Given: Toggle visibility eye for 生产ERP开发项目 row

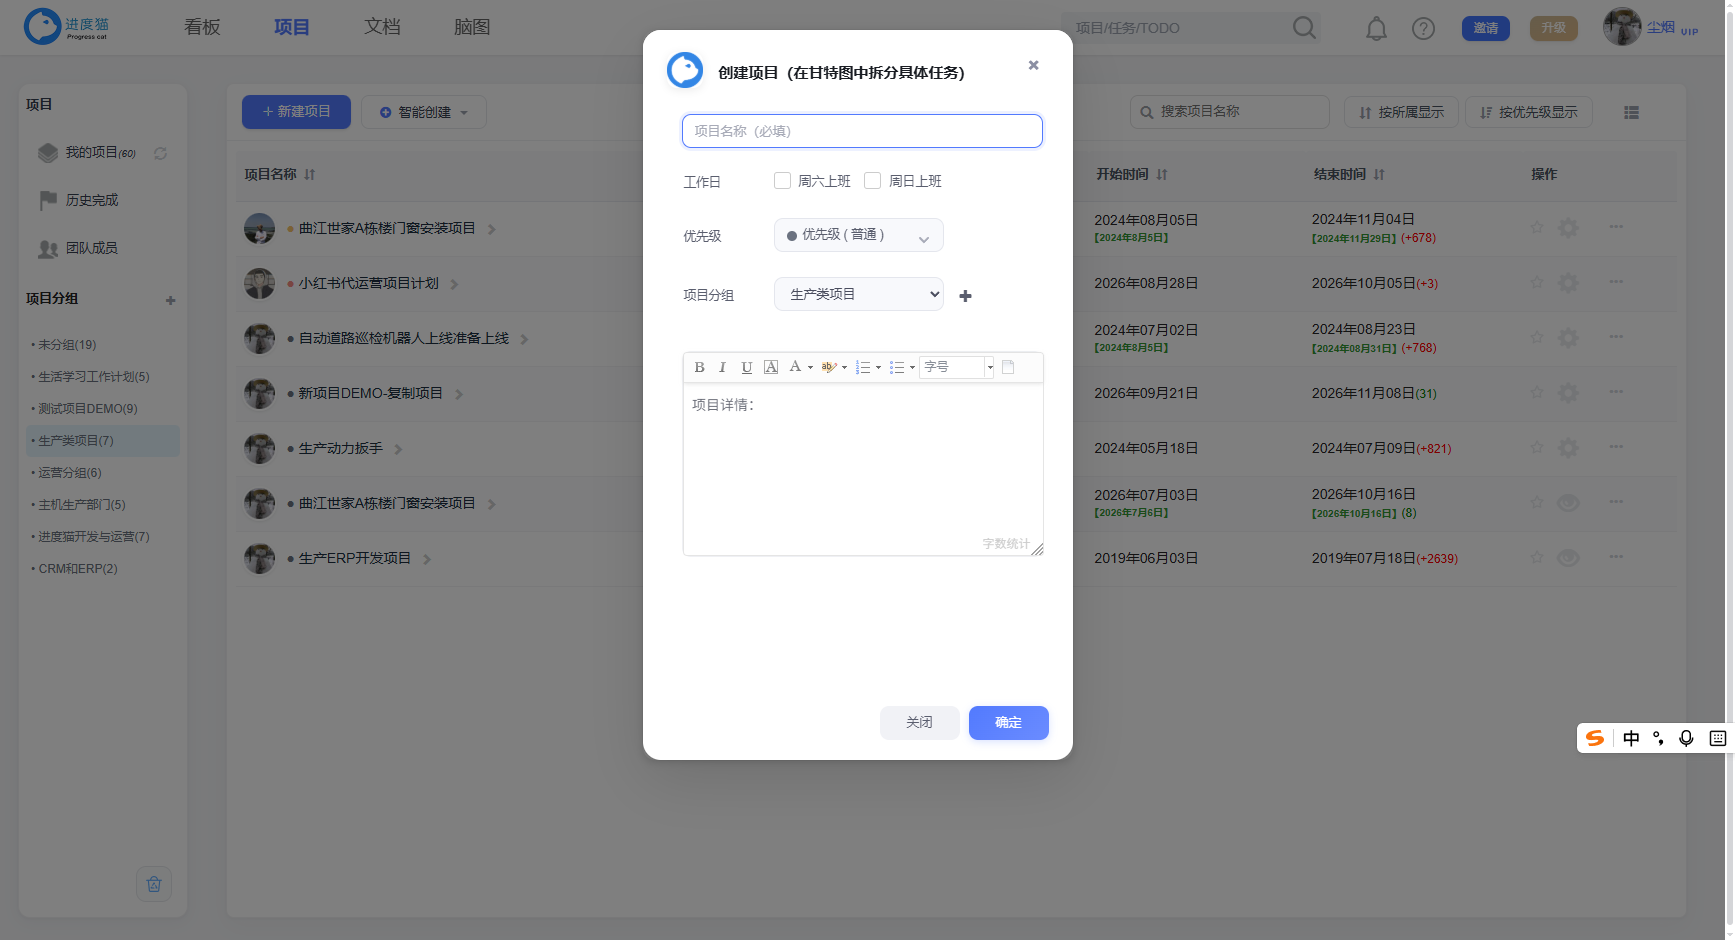Looking at the screenshot, I should click(1569, 558).
